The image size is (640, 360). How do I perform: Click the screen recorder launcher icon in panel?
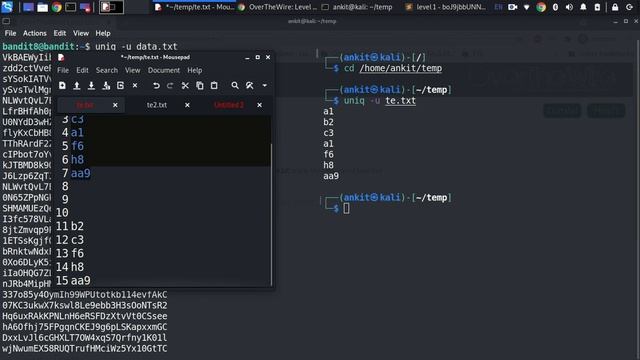[x=85, y=7]
